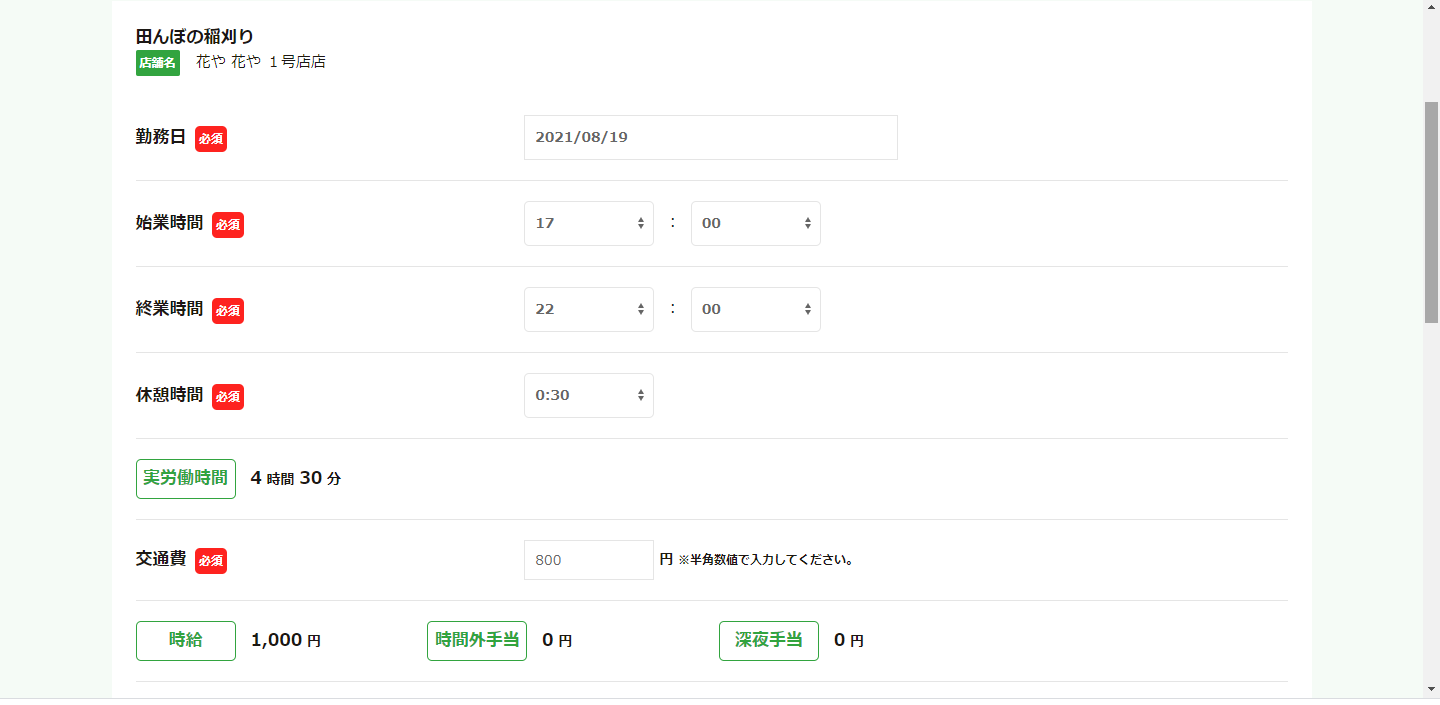Image resolution: width=1440 pixels, height=705 pixels.
Task: Click the 時間外手当 outlined label
Action: 477,640
